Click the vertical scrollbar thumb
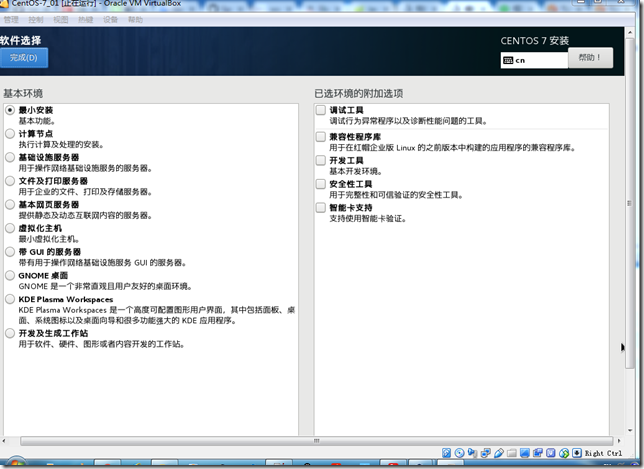Image resolution: width=644 pixels, height=469 pixels. 630,203
